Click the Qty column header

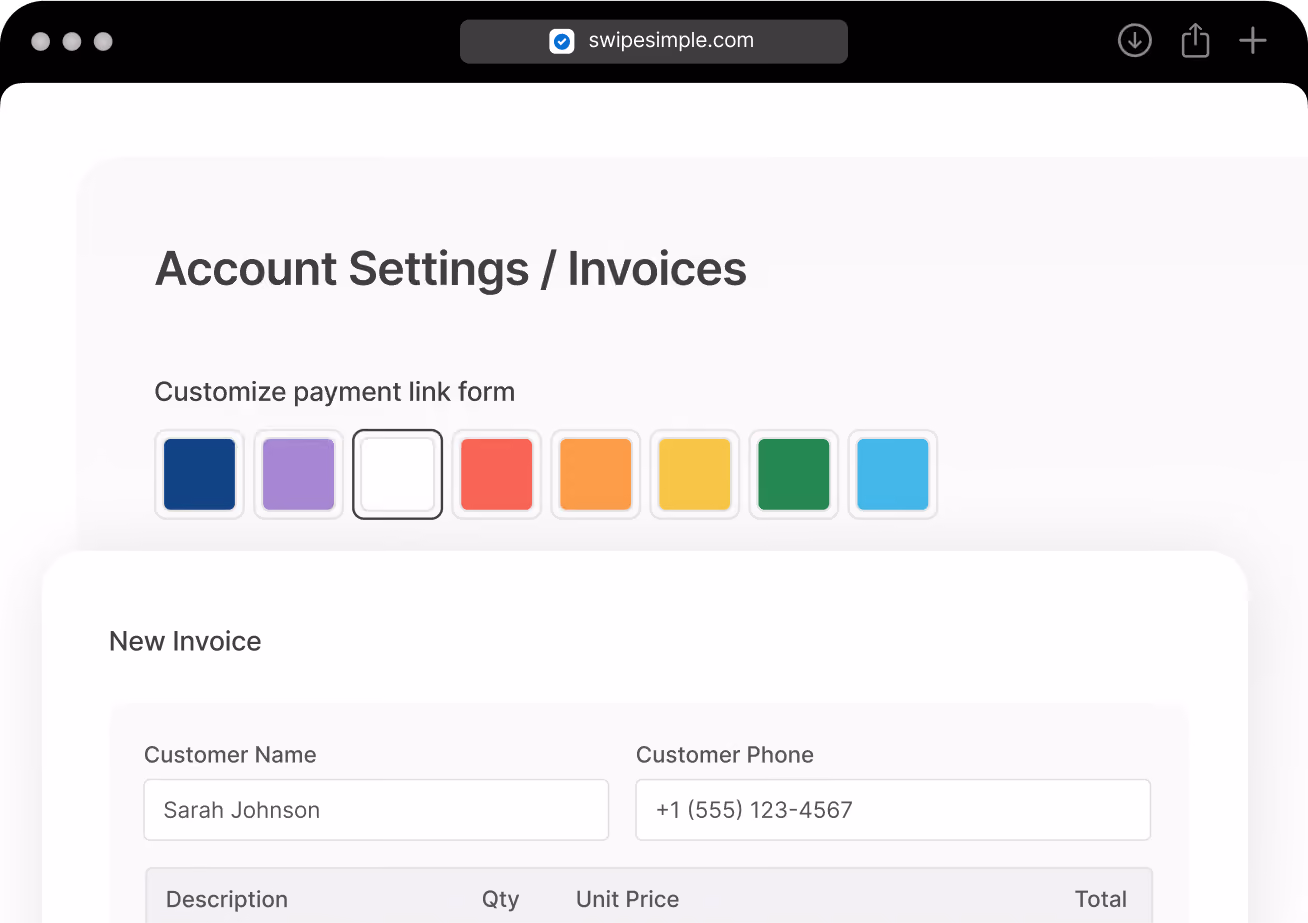pos(501,899)
